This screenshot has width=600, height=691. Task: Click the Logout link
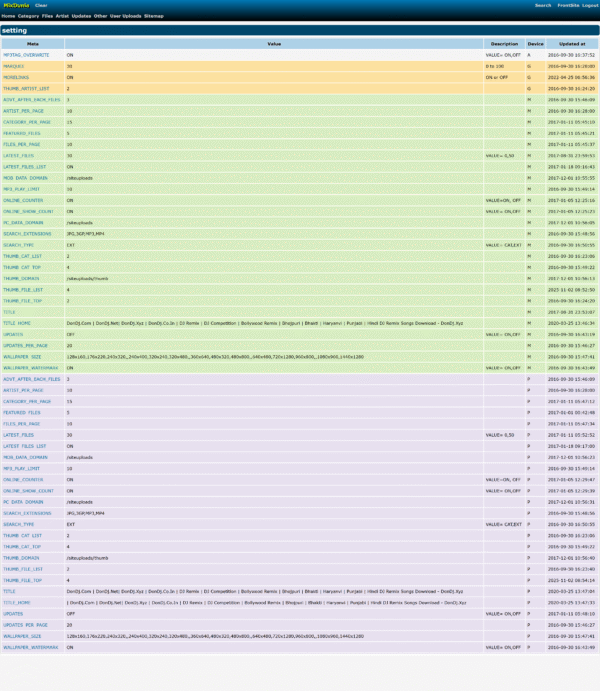(590, 5)
